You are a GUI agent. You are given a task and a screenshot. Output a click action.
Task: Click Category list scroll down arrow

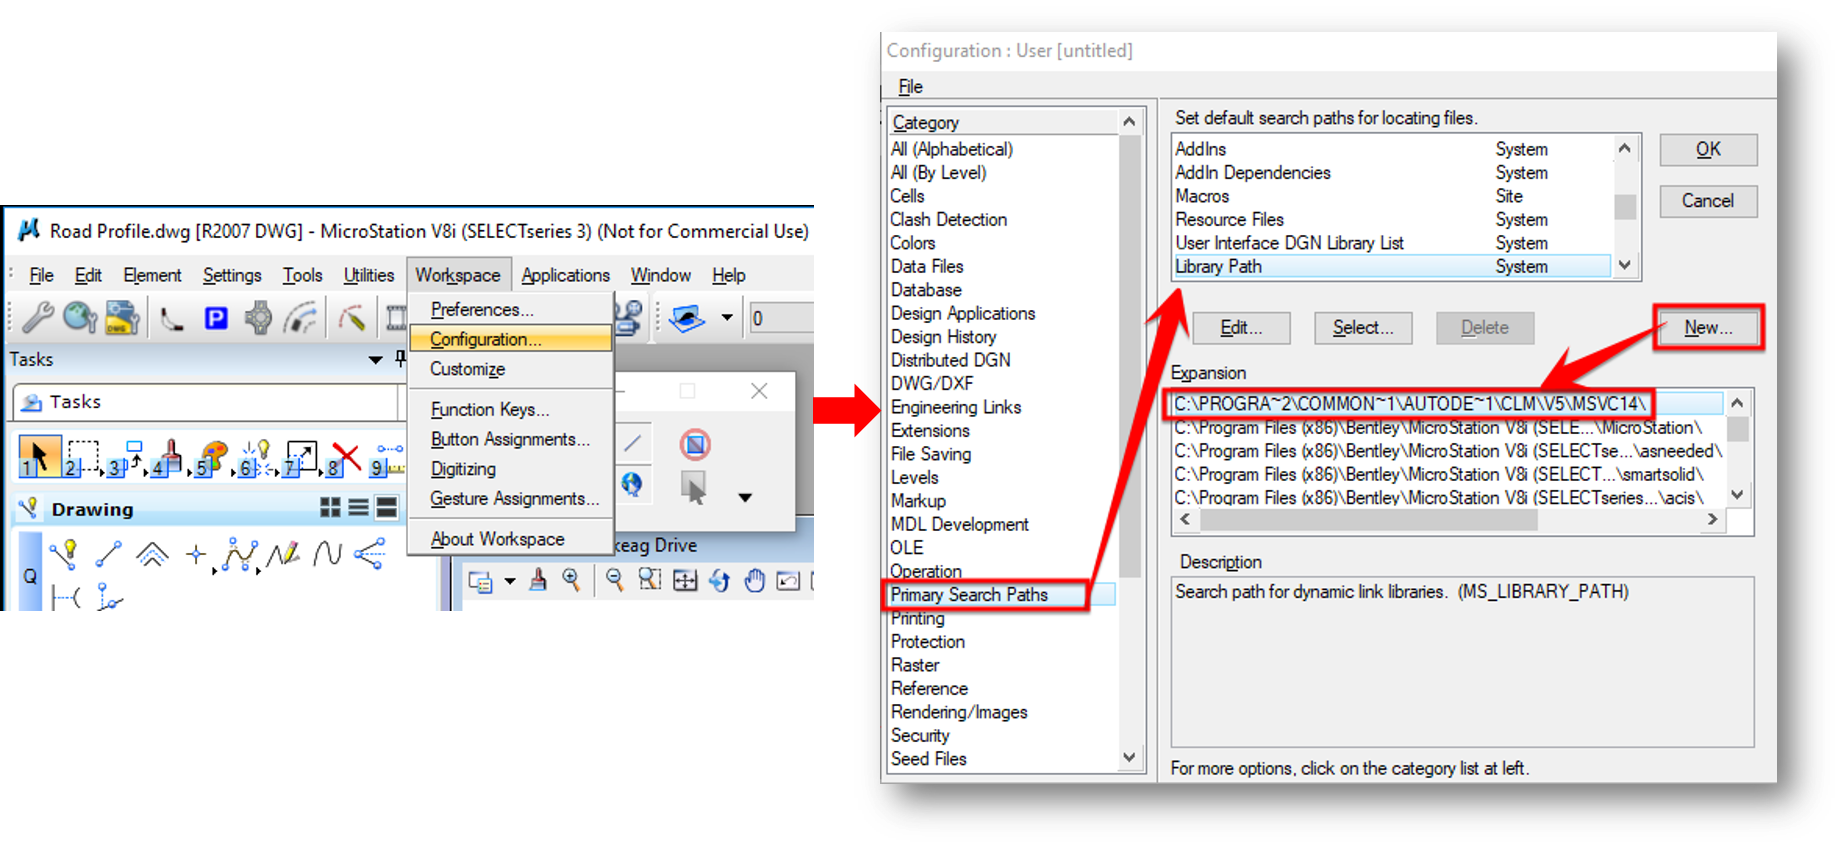(x=1129, y=758)
